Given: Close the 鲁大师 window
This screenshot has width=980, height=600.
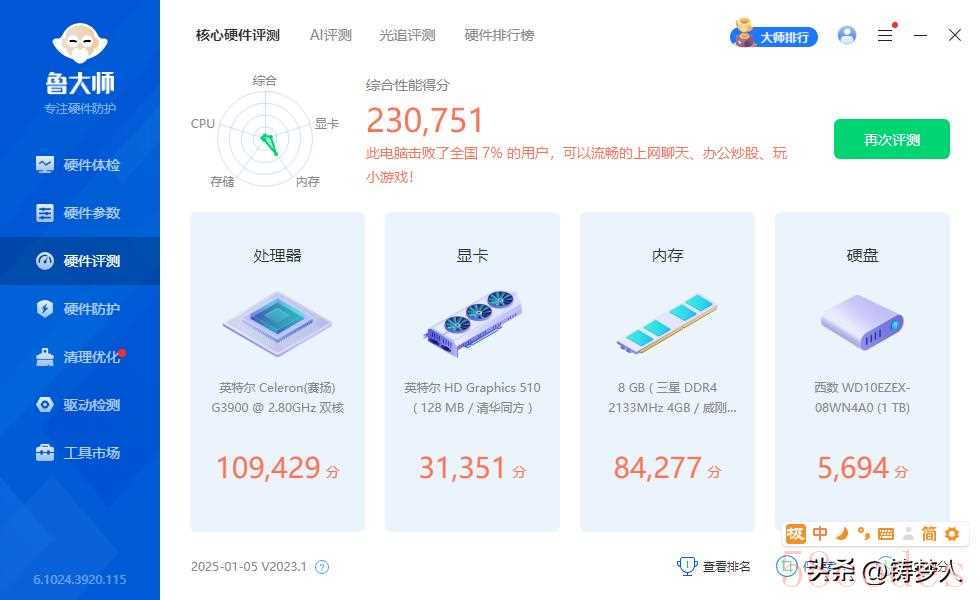Looking at the screenshot, I should [954, 36].
